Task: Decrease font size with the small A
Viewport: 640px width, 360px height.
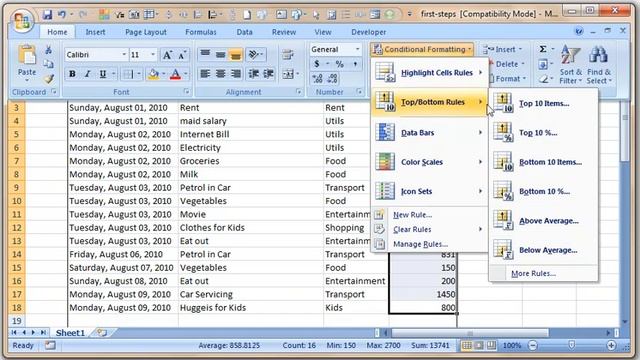Action: click(182, 55)
